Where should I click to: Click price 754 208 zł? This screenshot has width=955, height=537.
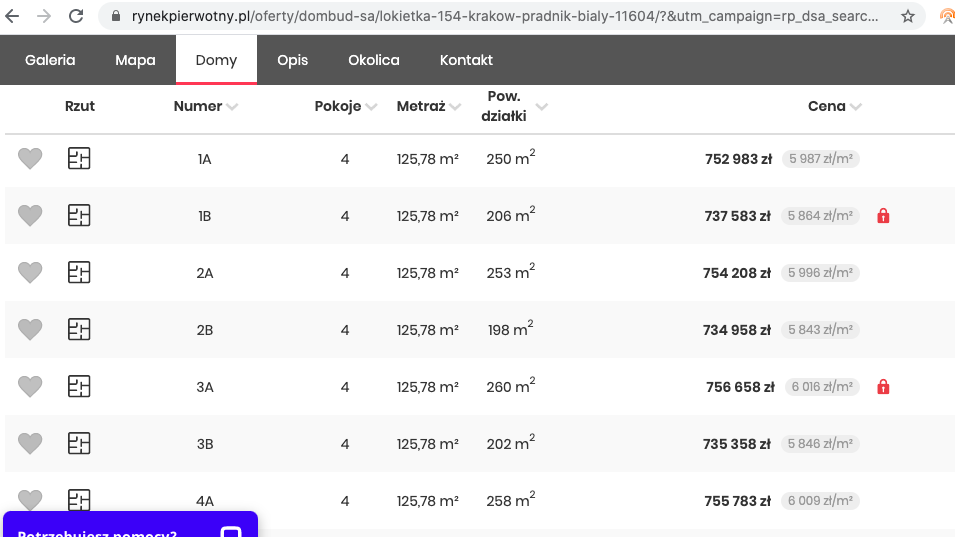737,273
